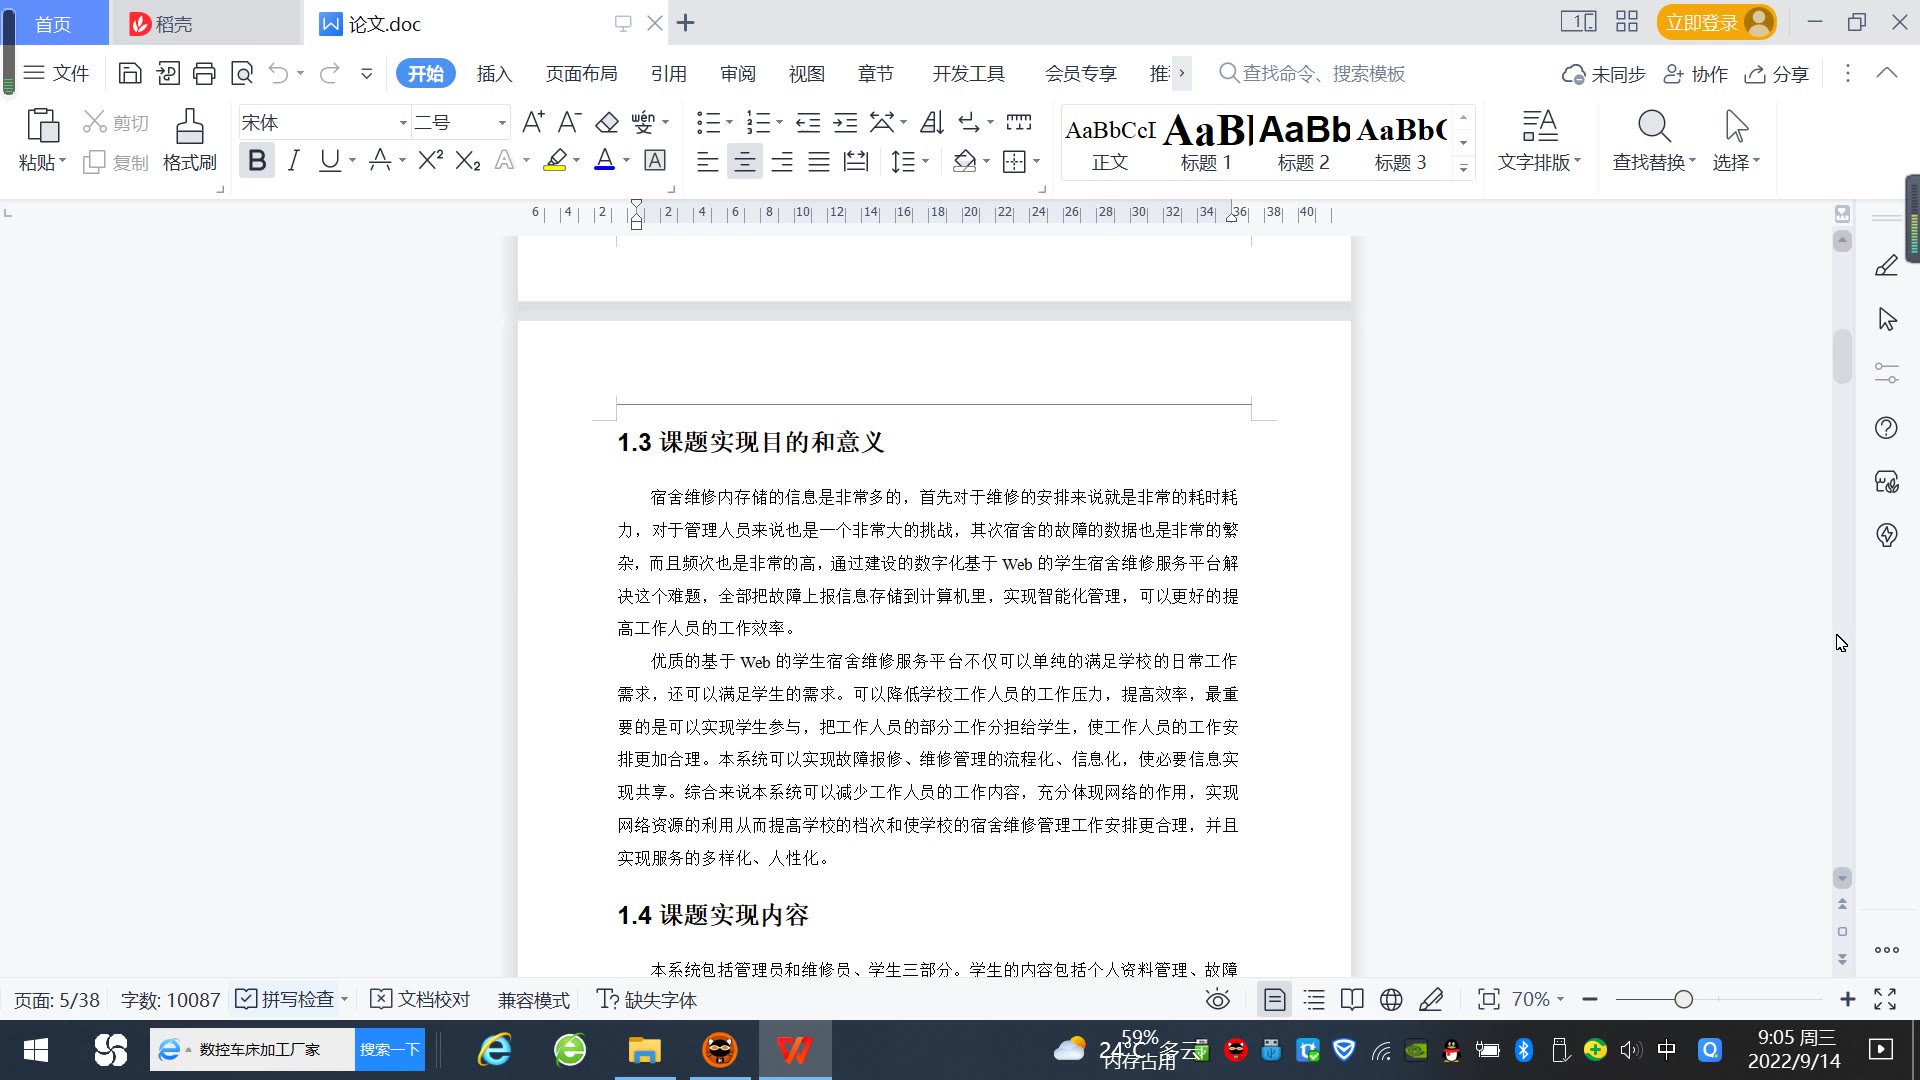Viewport: 1920px width, 1080px height.
Task: Open the font size 二号 dropdown
Action: pyautogui.click(x=502, y=123)
